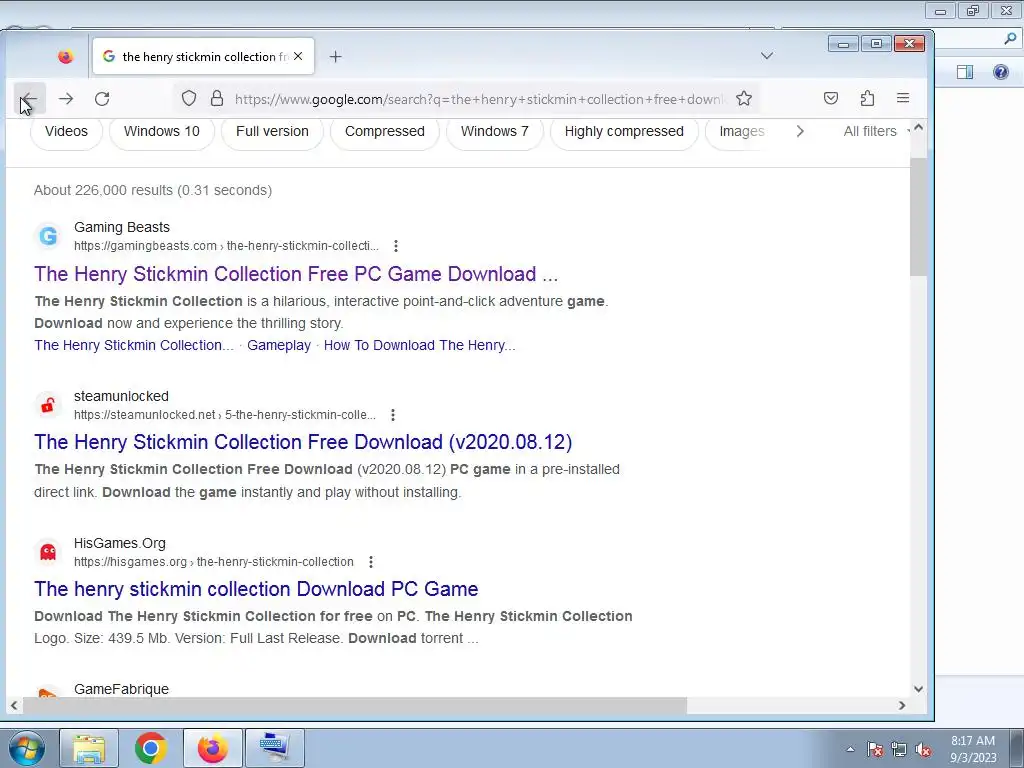Click the pinned Firefox tab icon
This screenshot has width=1024, height=768.
[65, 57]
